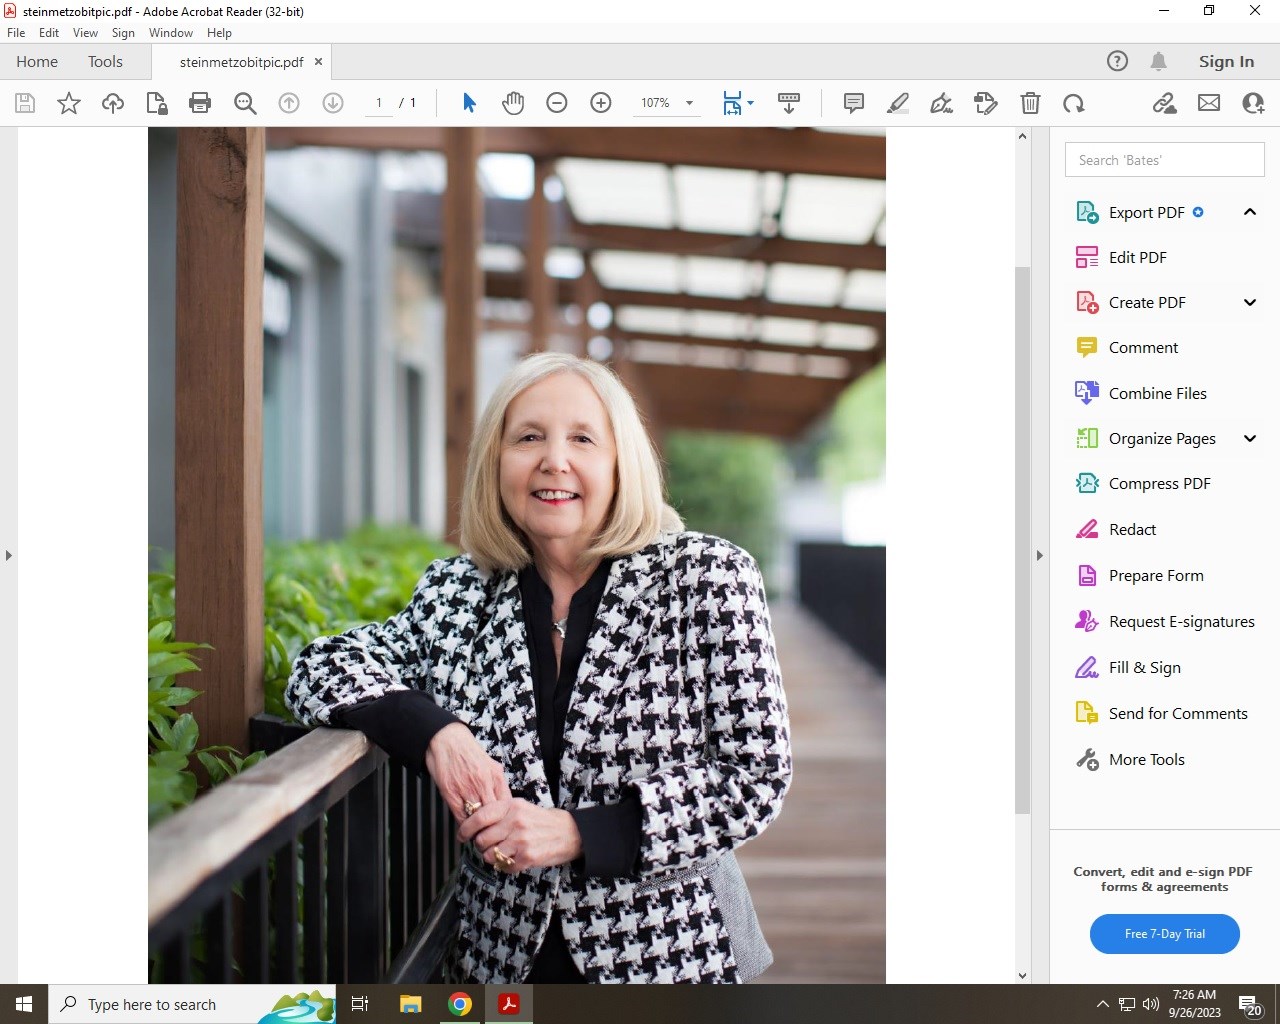The image size is (1280, 1024).
Task: Click the Sign In link
Action: click(1226, 62)
